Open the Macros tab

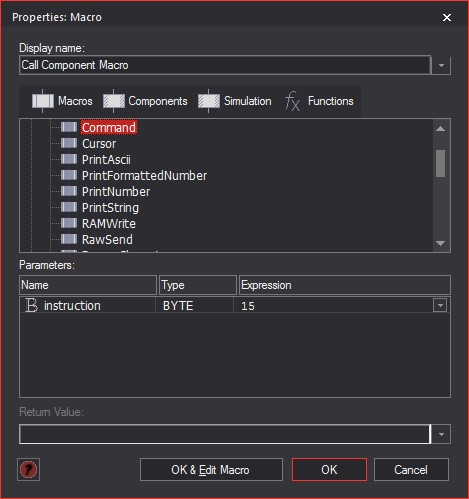pyautogui.click(x=62, y=101)
